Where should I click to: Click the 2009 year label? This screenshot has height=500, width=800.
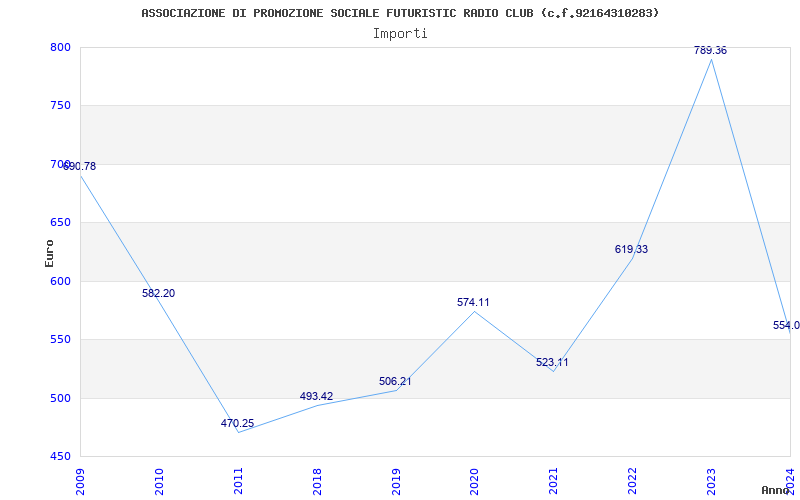[x=80, y=481]
